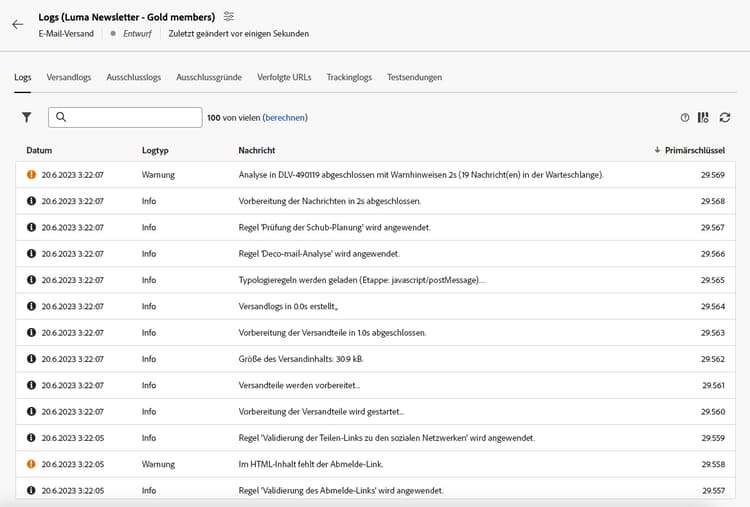The image size is (750, 507).
Task: Click 'Info' log type in row 29.562
Action: [149, 359]
